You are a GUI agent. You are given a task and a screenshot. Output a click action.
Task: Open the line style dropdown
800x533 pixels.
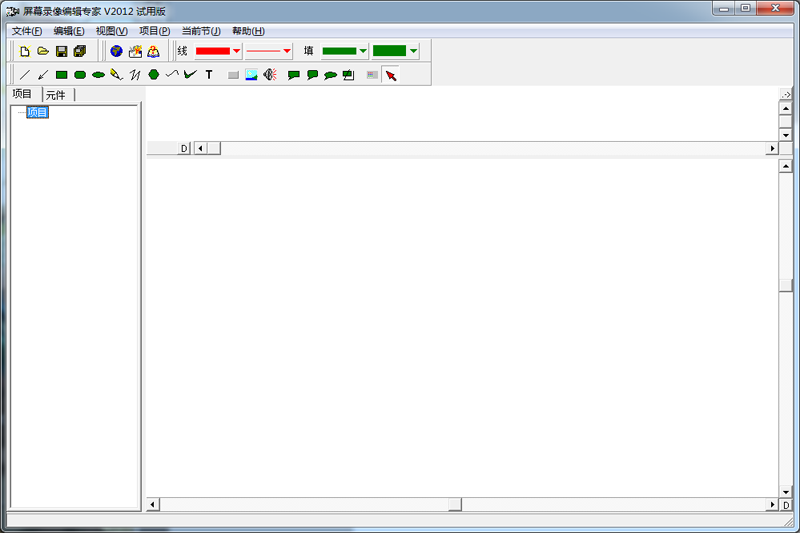click(x=287, y=51)
